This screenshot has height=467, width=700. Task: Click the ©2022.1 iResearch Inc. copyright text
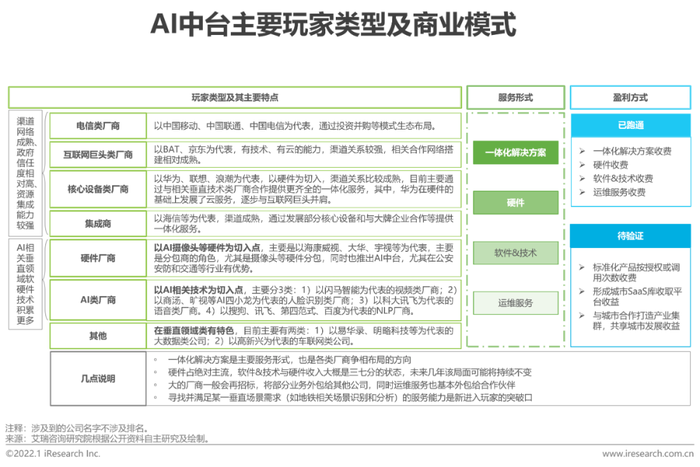point(53,454)
